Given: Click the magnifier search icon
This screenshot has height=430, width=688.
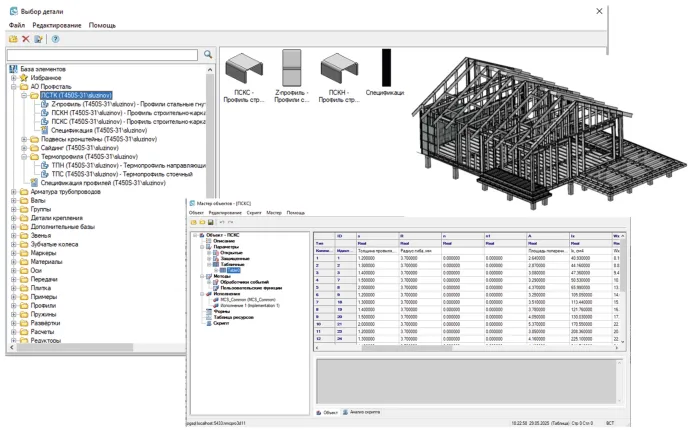Looking at the screenshot, I should 208,54.
